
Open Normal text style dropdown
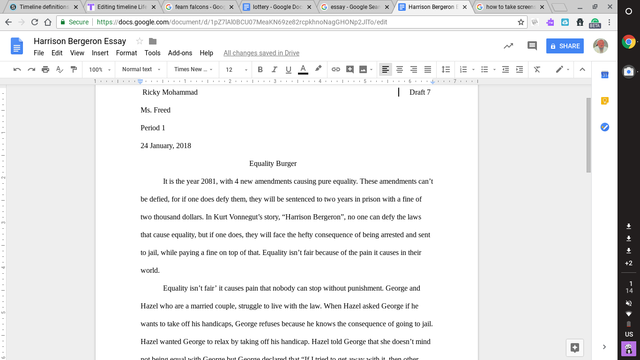click(x=141, y=70)
